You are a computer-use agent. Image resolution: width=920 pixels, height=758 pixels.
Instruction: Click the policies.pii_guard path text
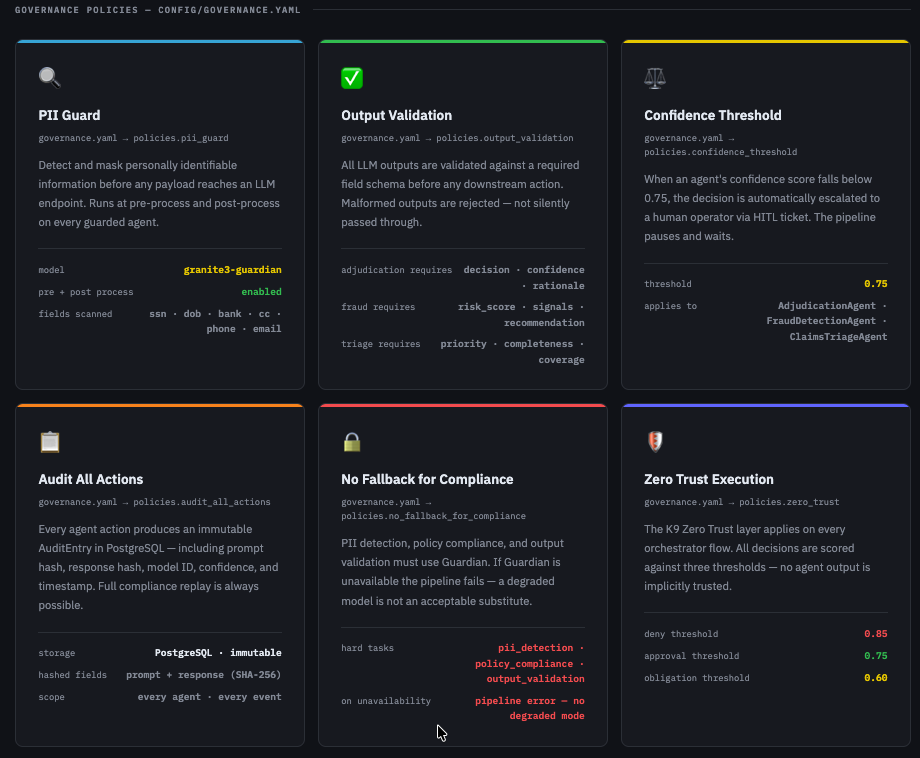tap(181, 138)
